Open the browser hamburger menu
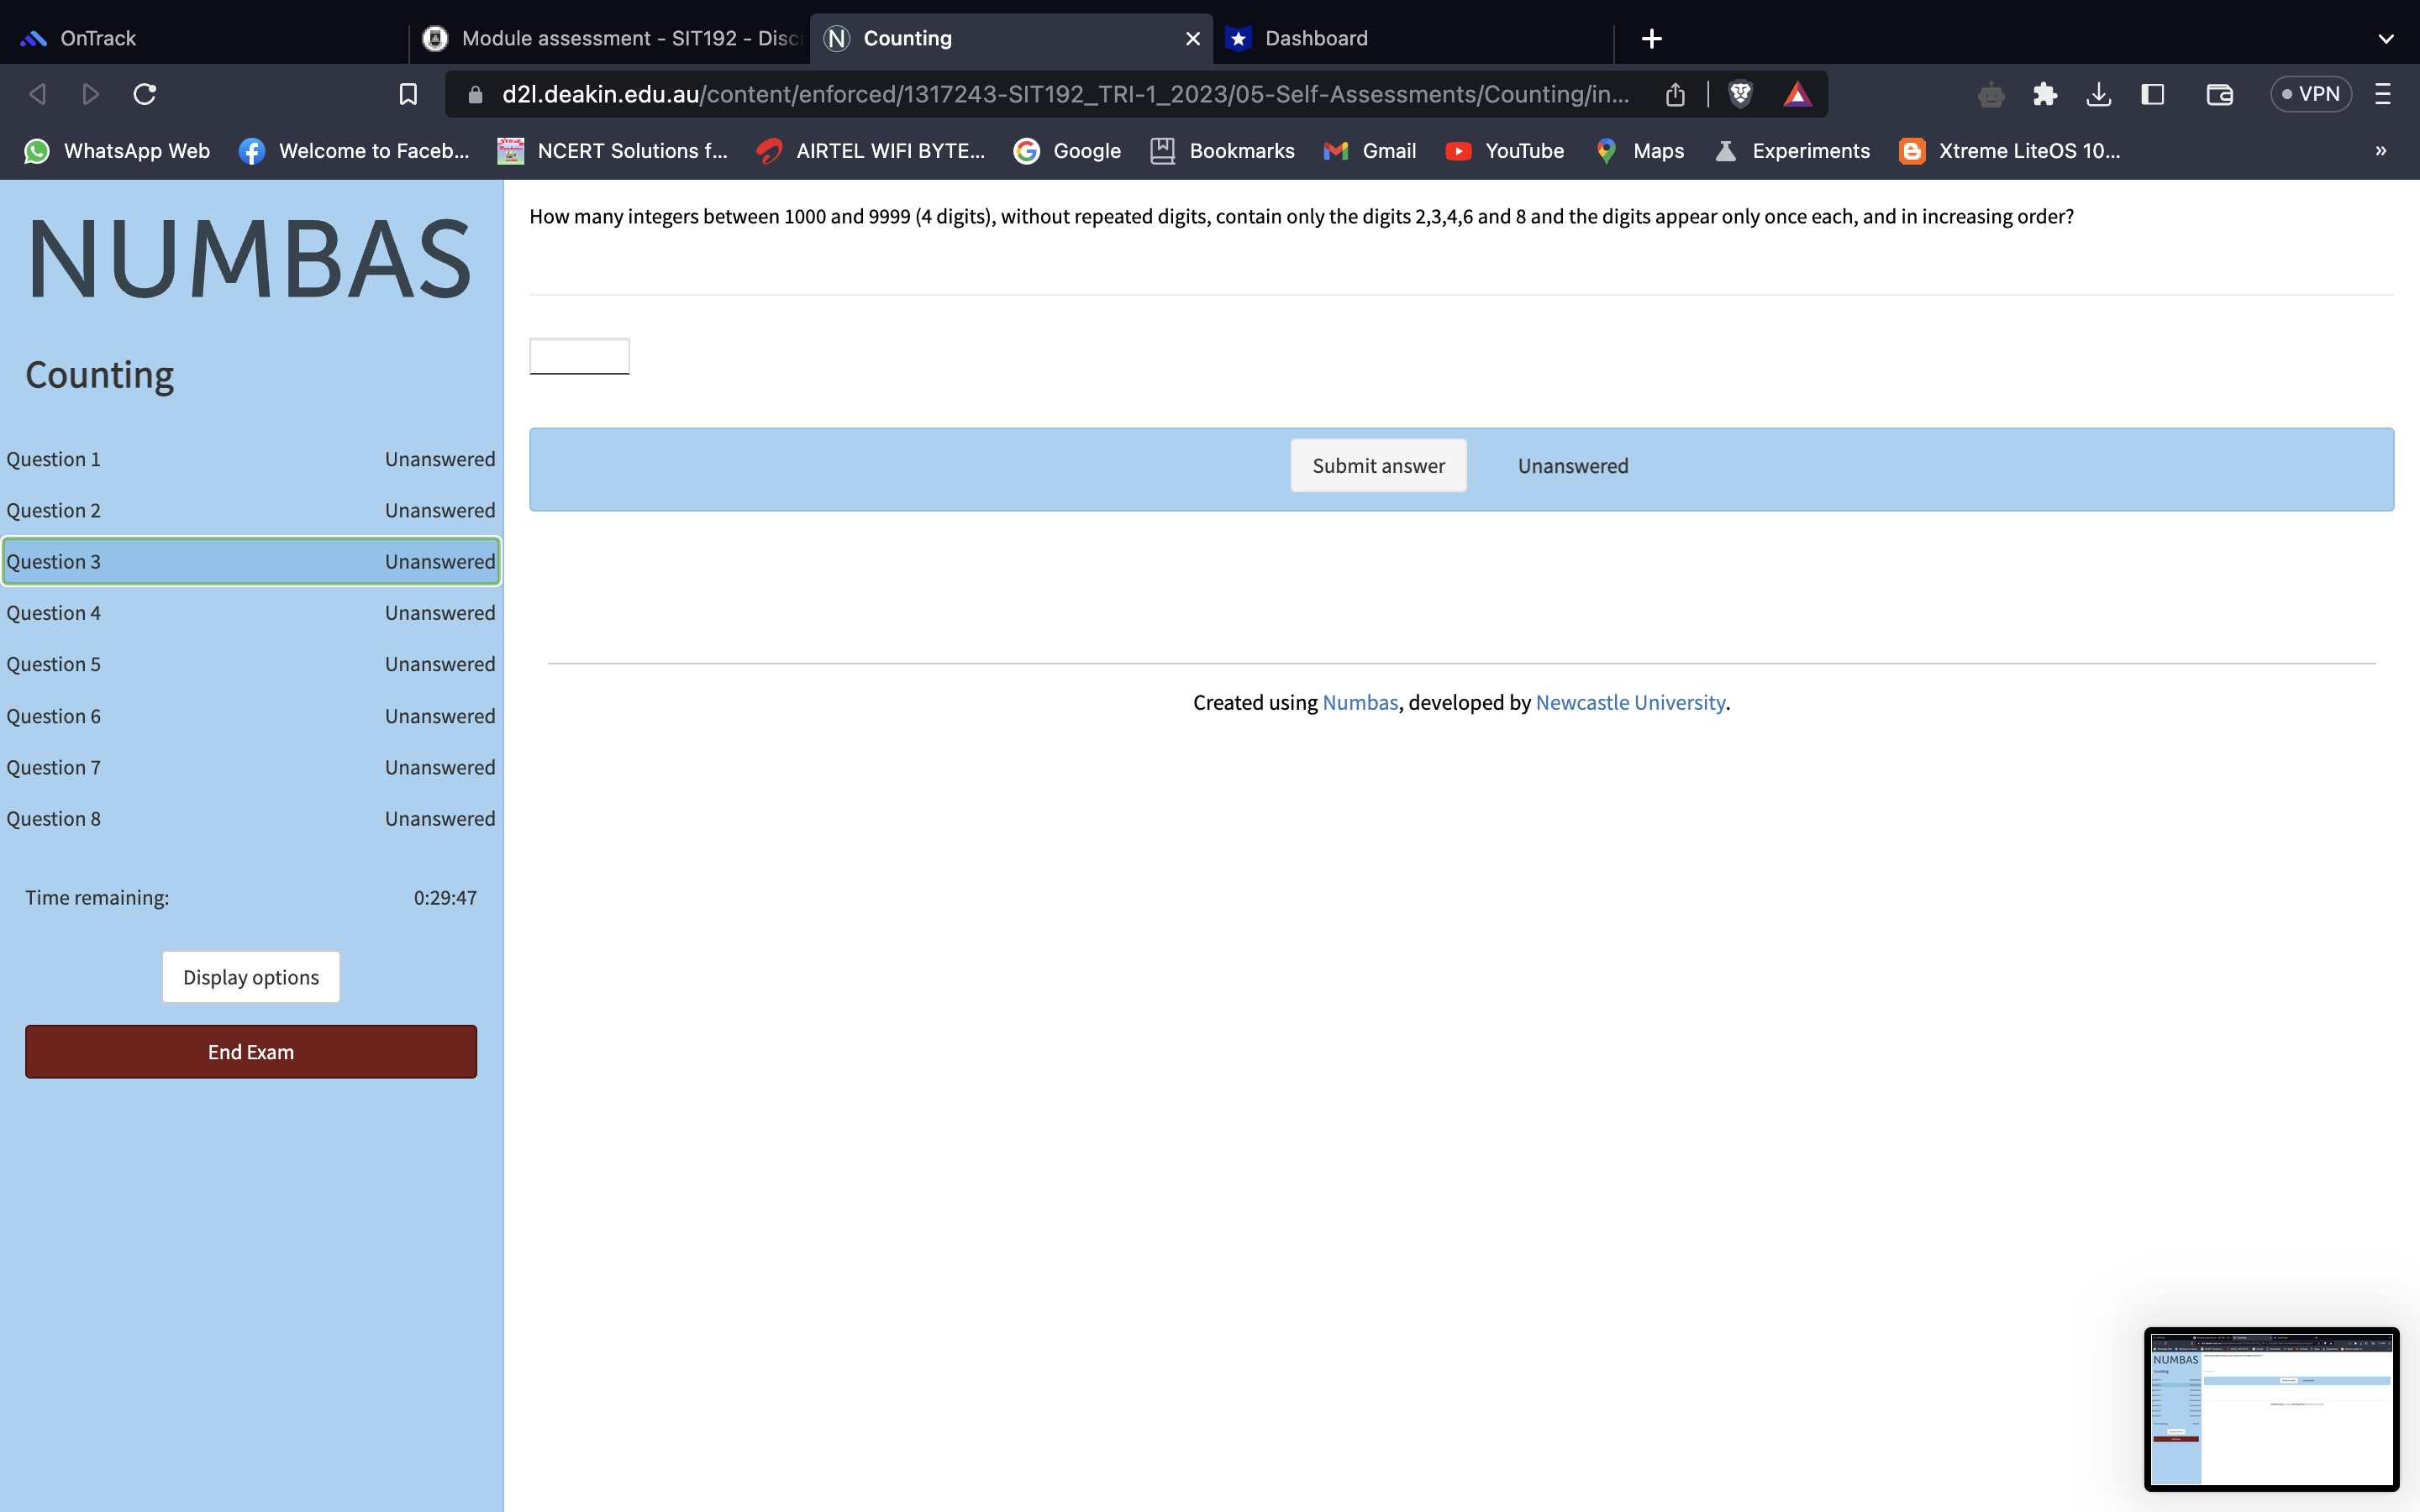Image resolution: width=2420 pixels, height=1512 pixels. (2383, 94)
